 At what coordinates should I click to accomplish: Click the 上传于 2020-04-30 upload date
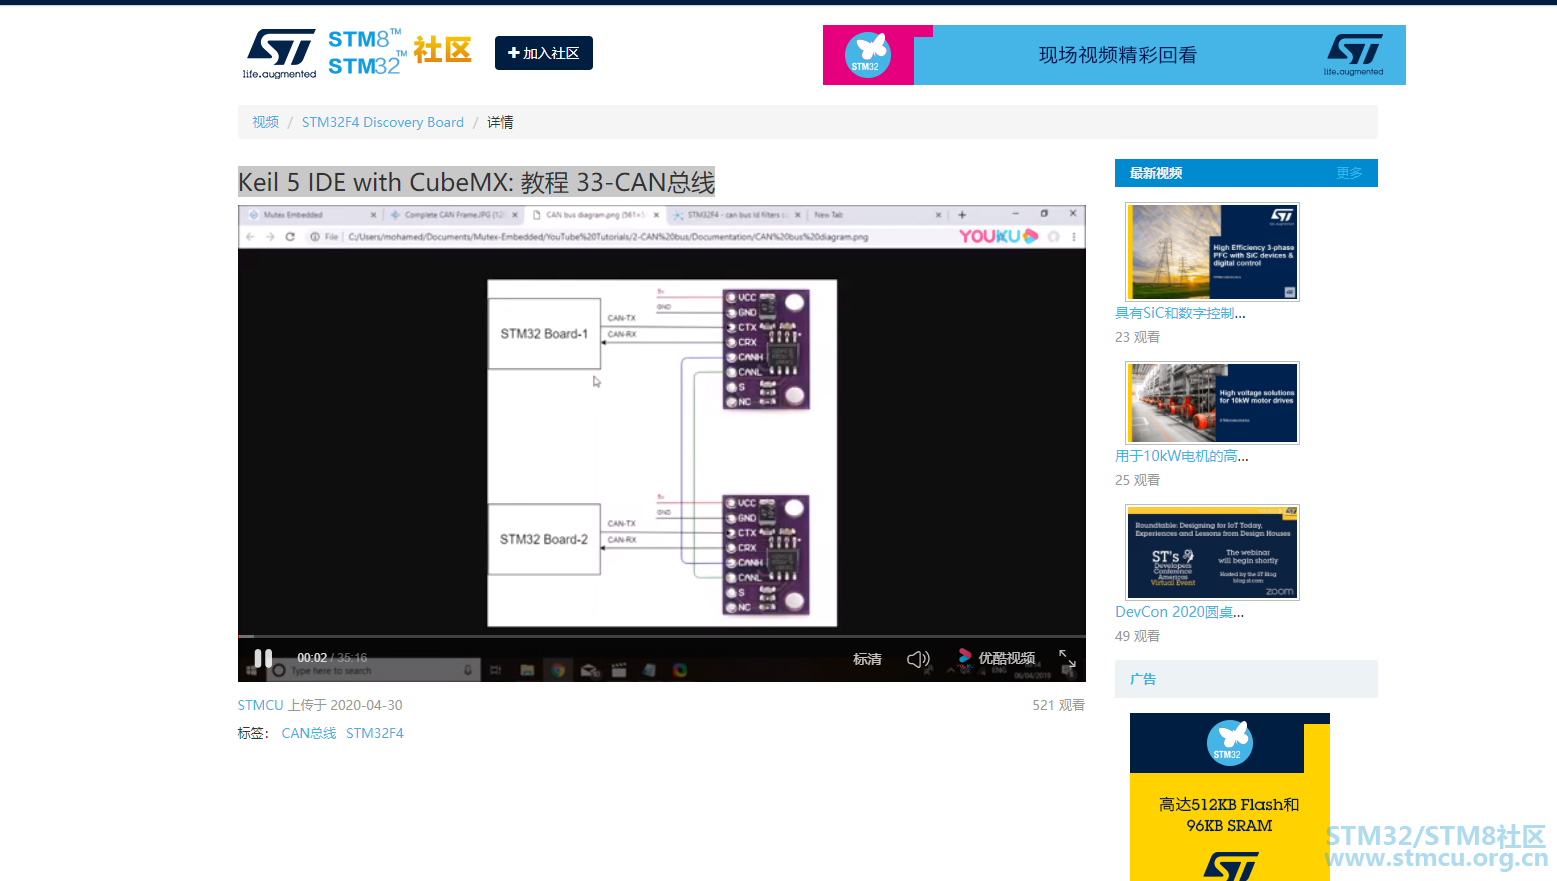click(x=346, y=705)
